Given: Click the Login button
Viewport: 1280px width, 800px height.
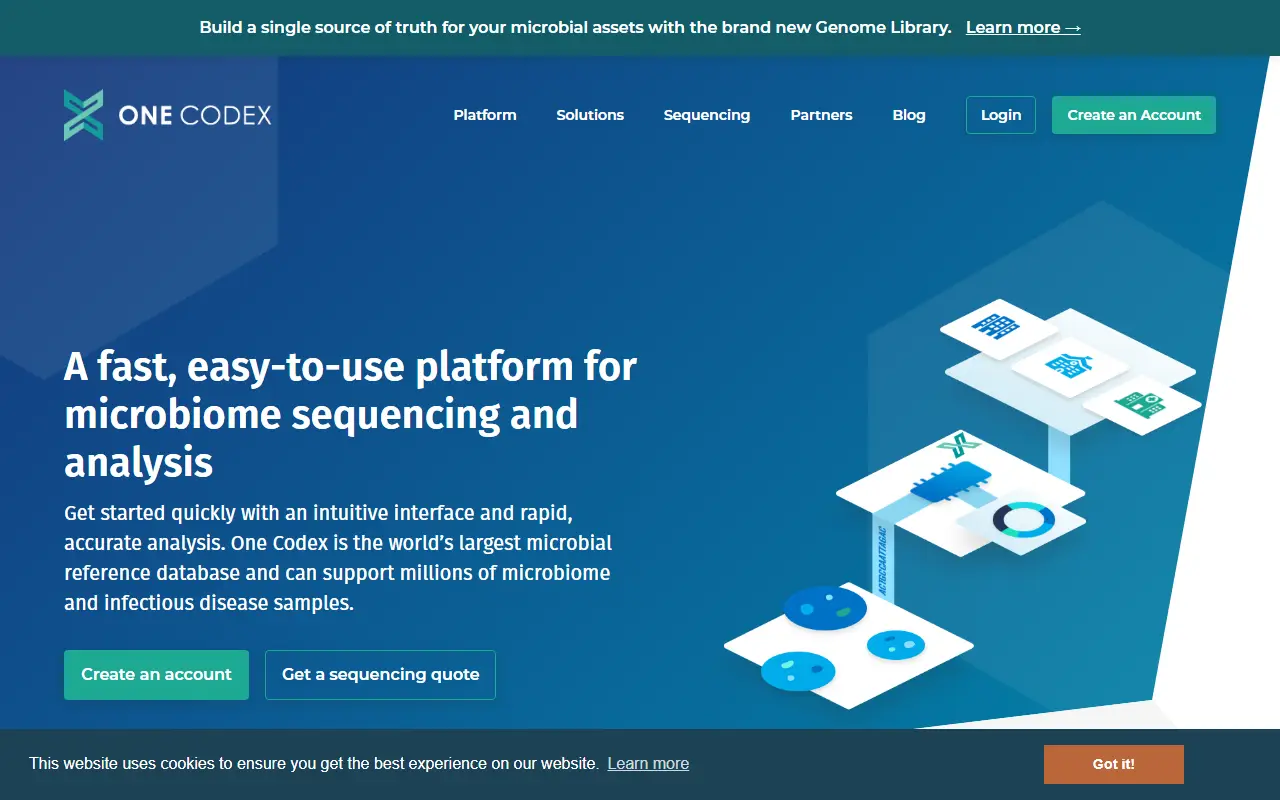Looking at the screenshot, I should tap(1001, 115).
